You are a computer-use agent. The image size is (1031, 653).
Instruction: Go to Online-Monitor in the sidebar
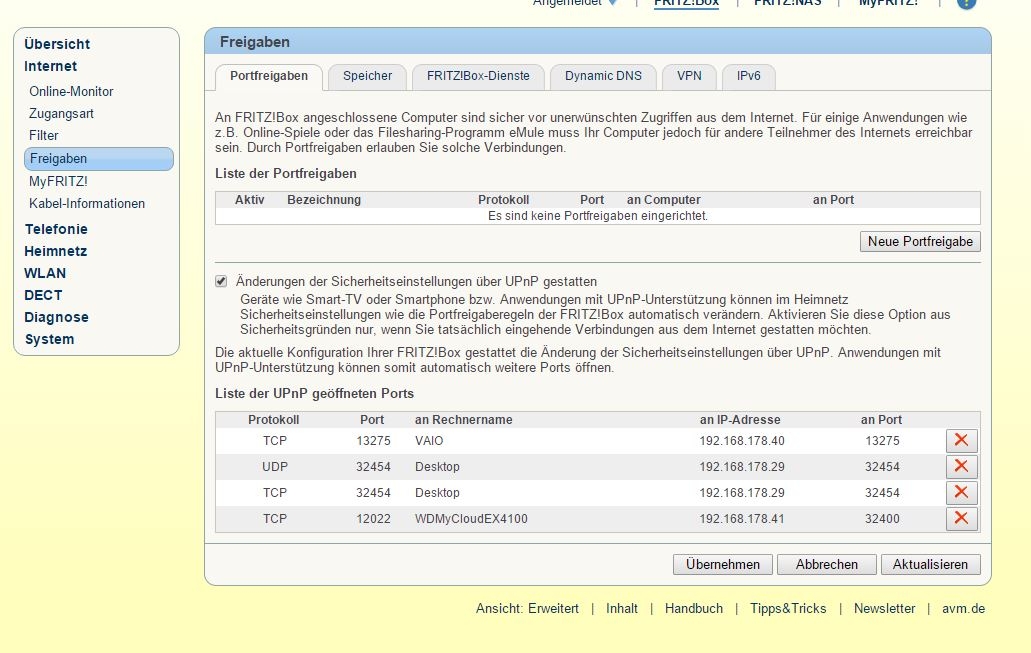71,91
